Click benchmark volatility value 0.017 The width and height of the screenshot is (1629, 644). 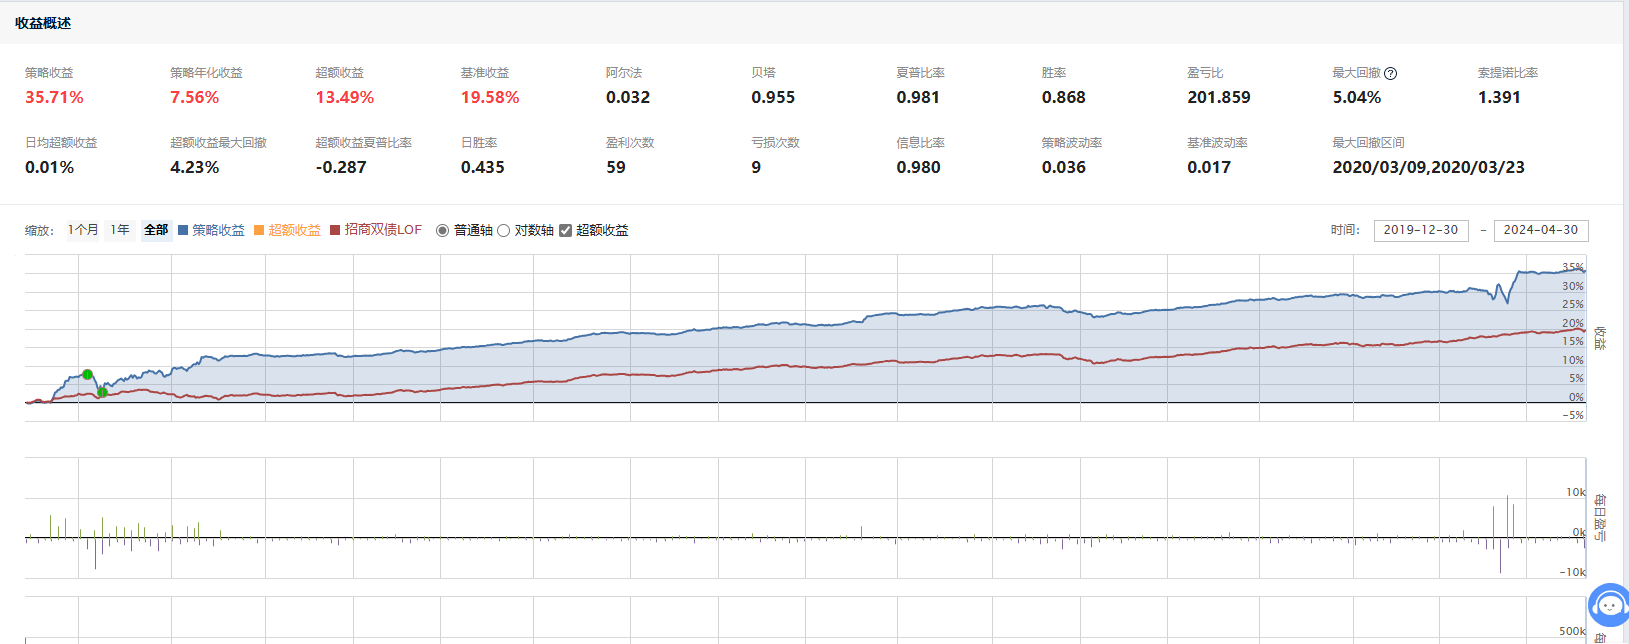pos(1209,167)
